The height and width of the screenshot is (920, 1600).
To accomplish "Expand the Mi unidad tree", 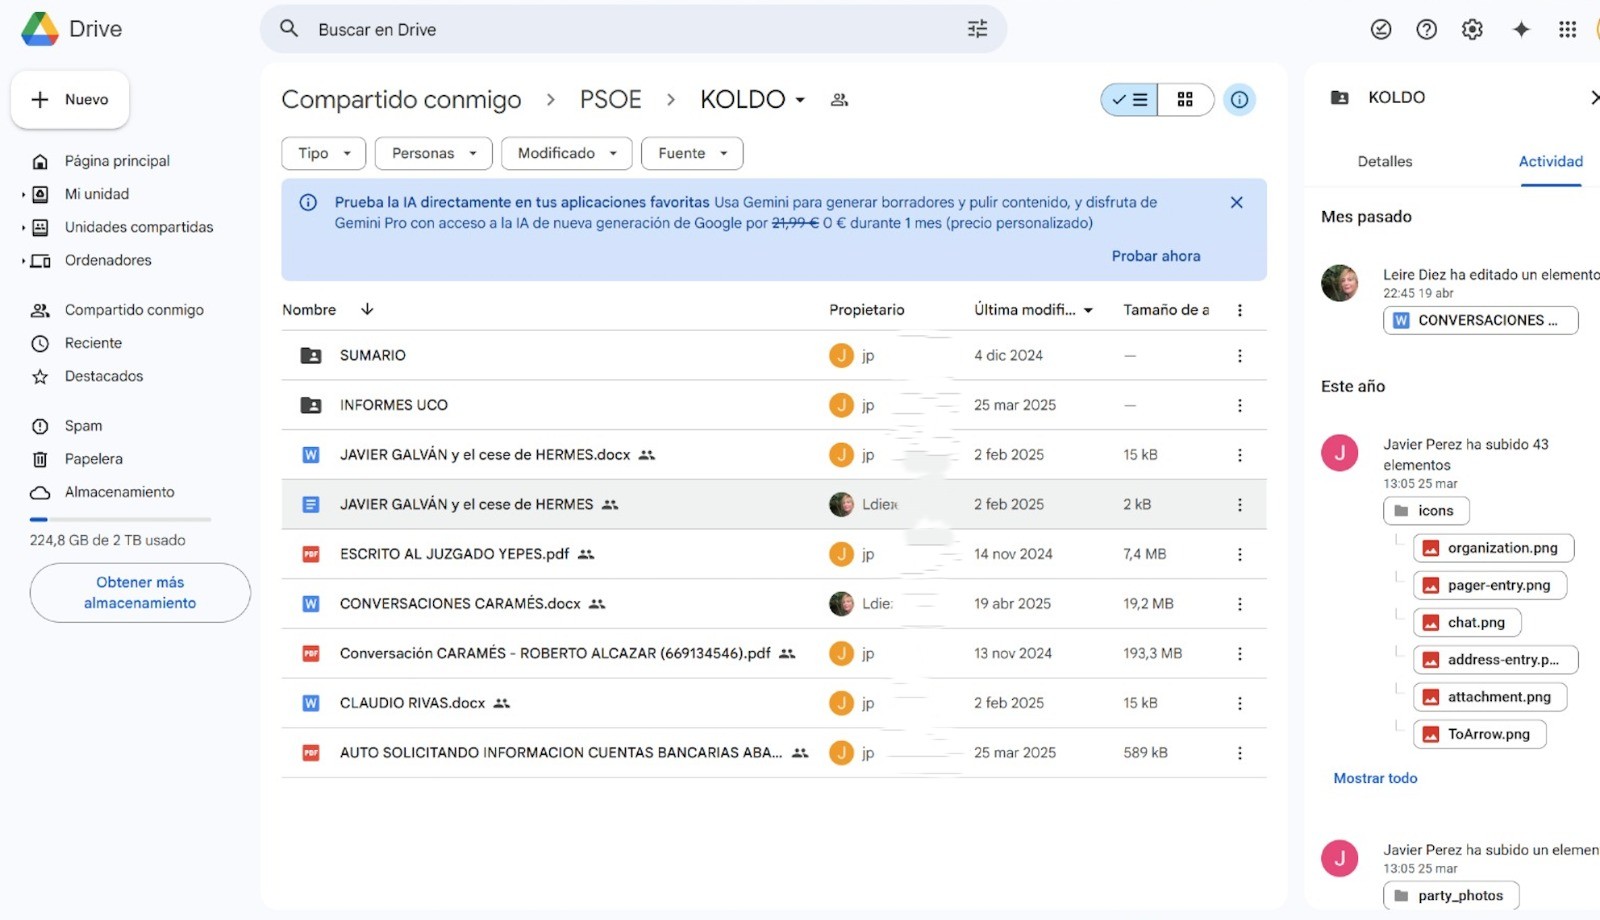I will 23,195.
